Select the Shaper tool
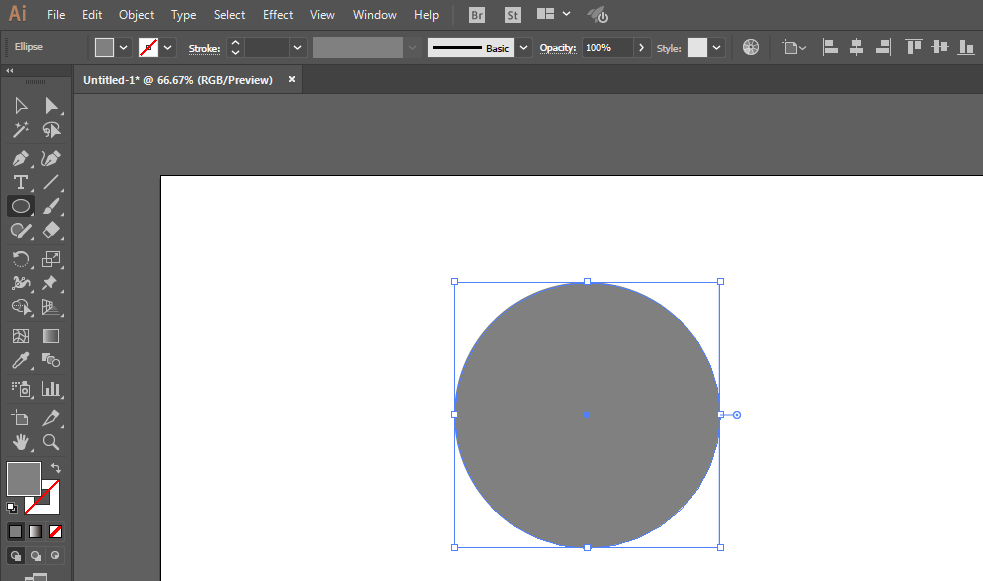The height and width of the screenshot is (581, 983). pyautogui.click(x=21, y=231)
